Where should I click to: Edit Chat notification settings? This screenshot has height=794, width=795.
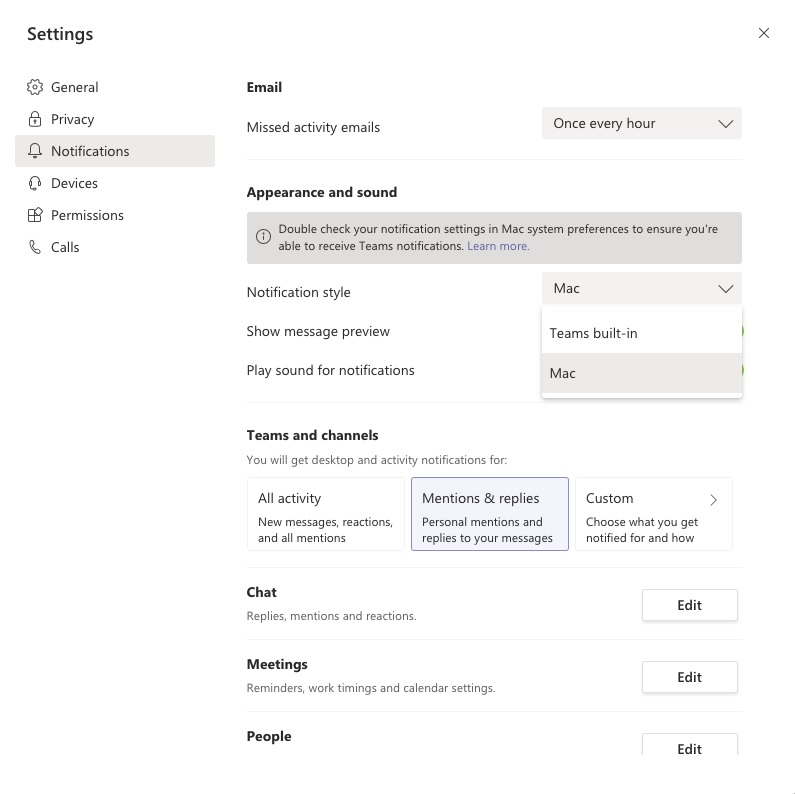tap(690, 605)
